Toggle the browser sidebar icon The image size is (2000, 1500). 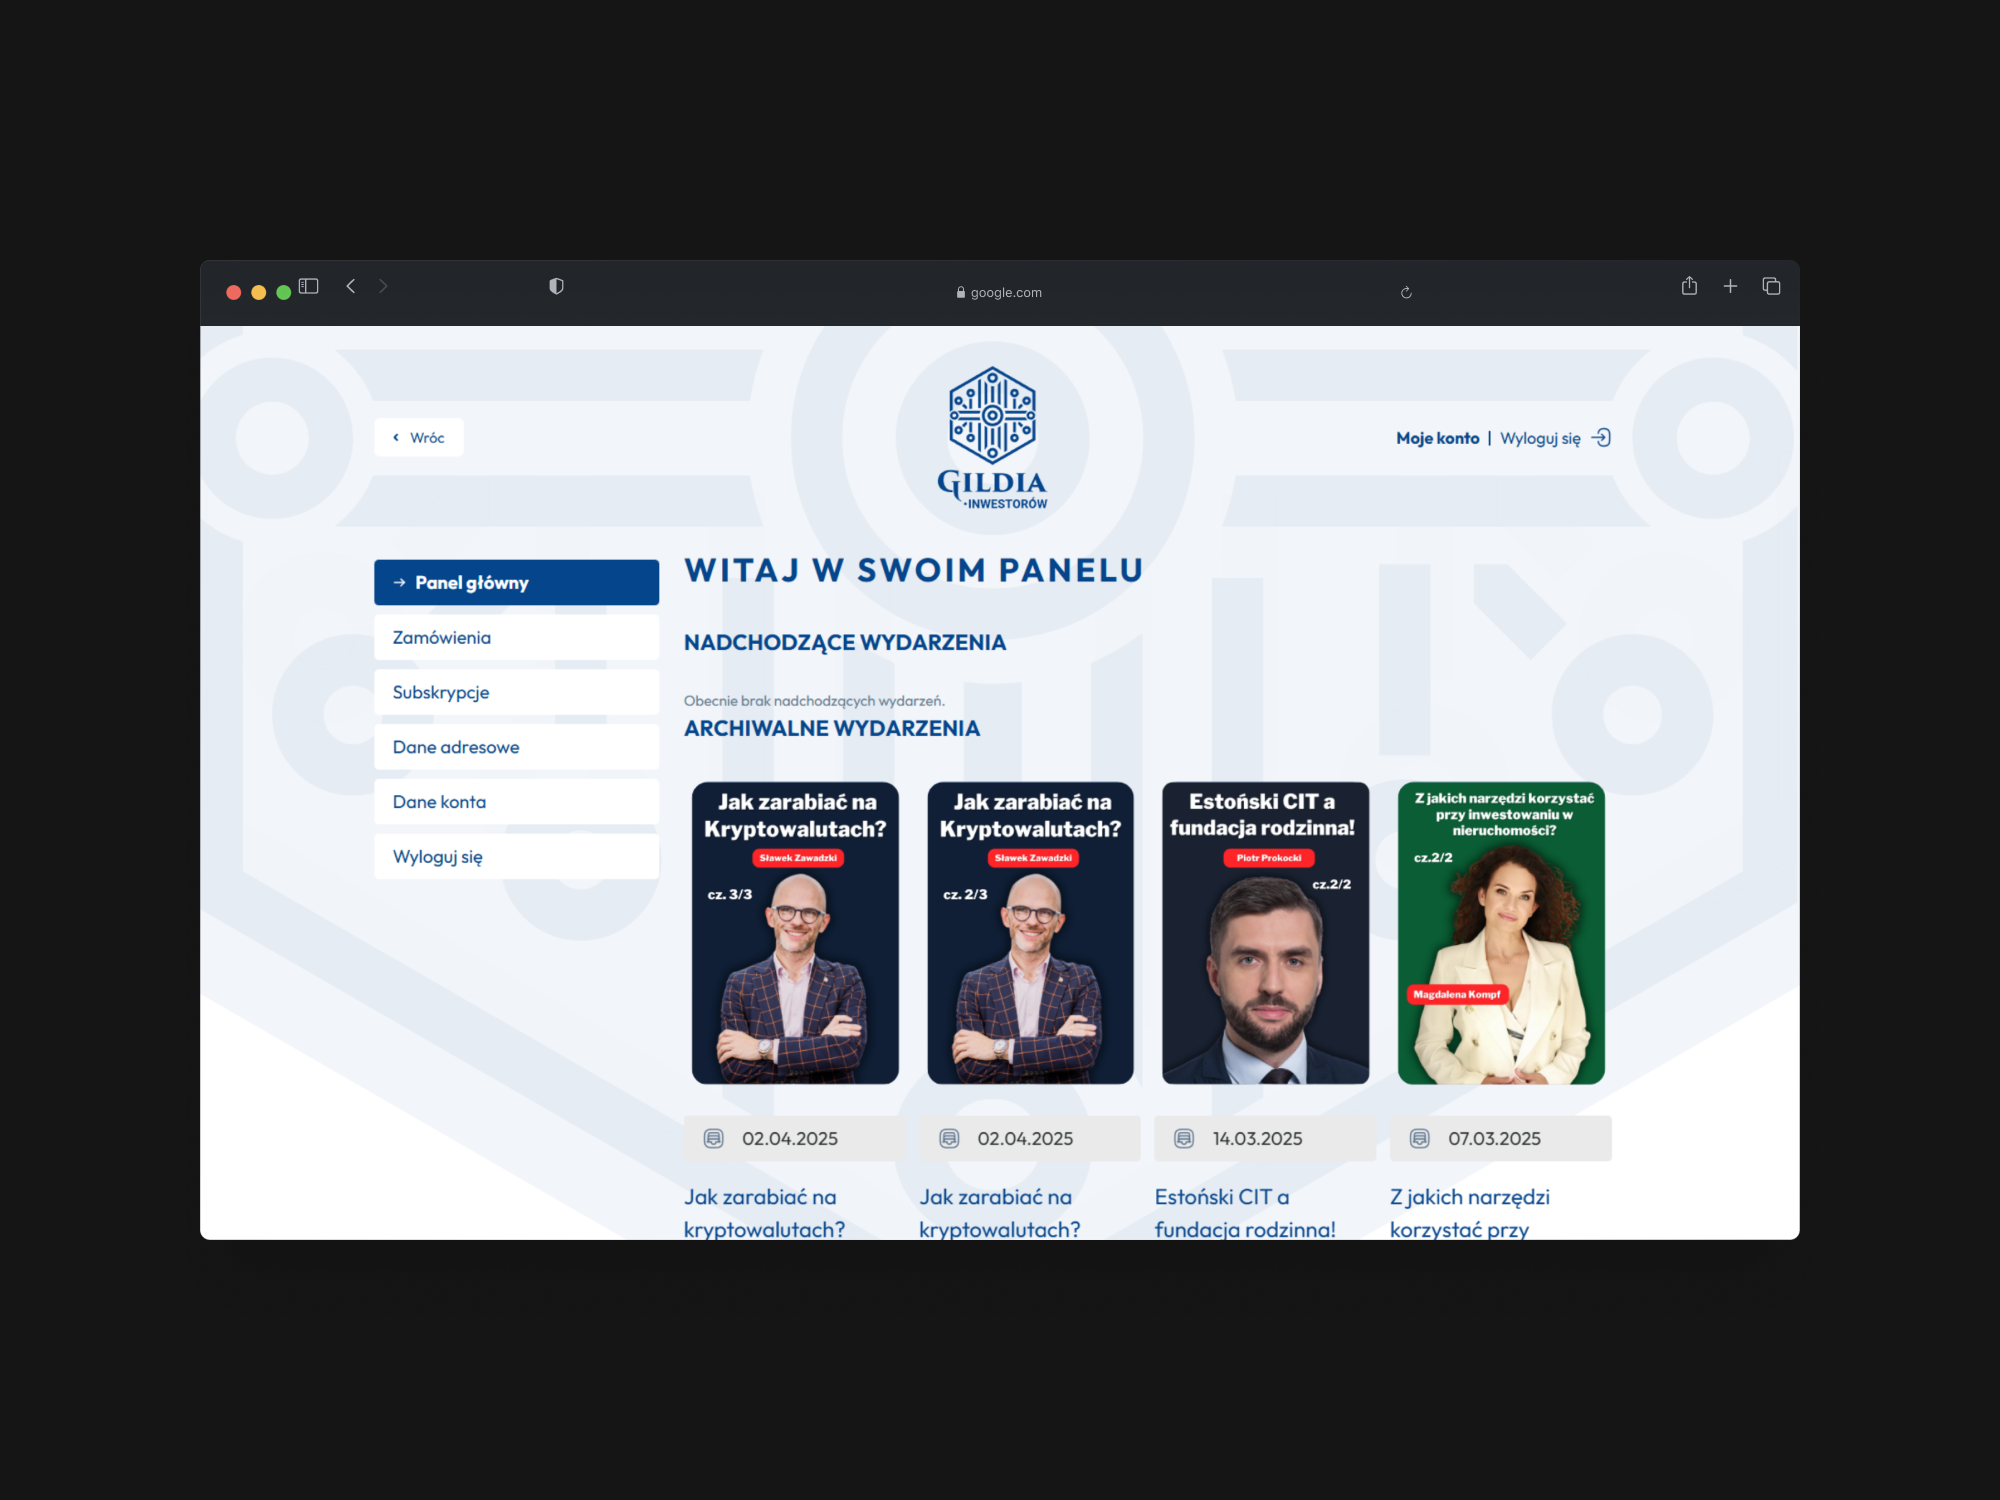pos(308,286)
